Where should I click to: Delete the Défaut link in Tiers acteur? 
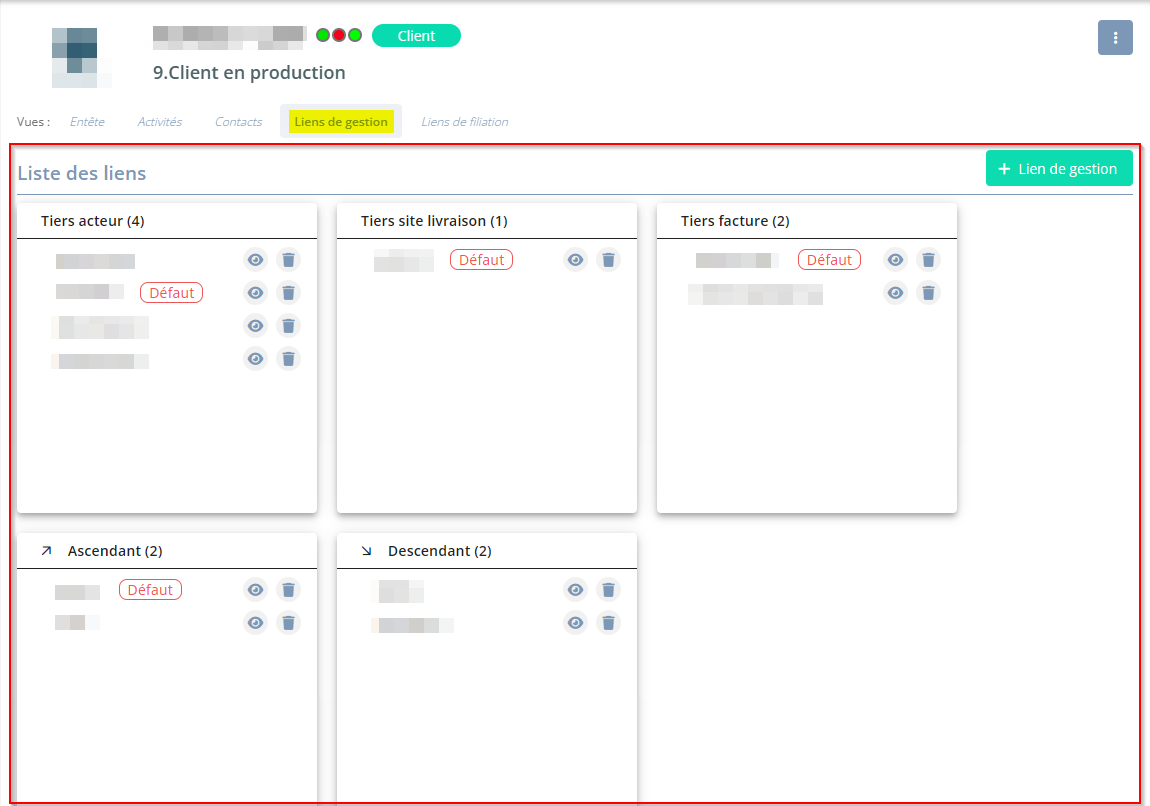coord(288,293)
